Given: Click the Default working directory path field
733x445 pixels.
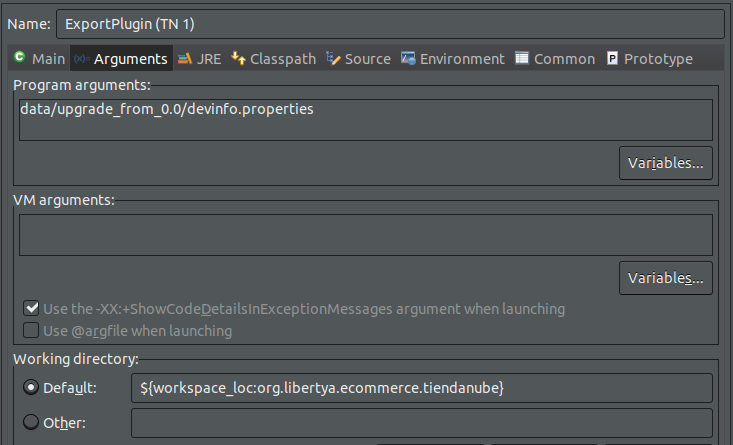Looking at the screenshot, I should click(x=422, y=388).
